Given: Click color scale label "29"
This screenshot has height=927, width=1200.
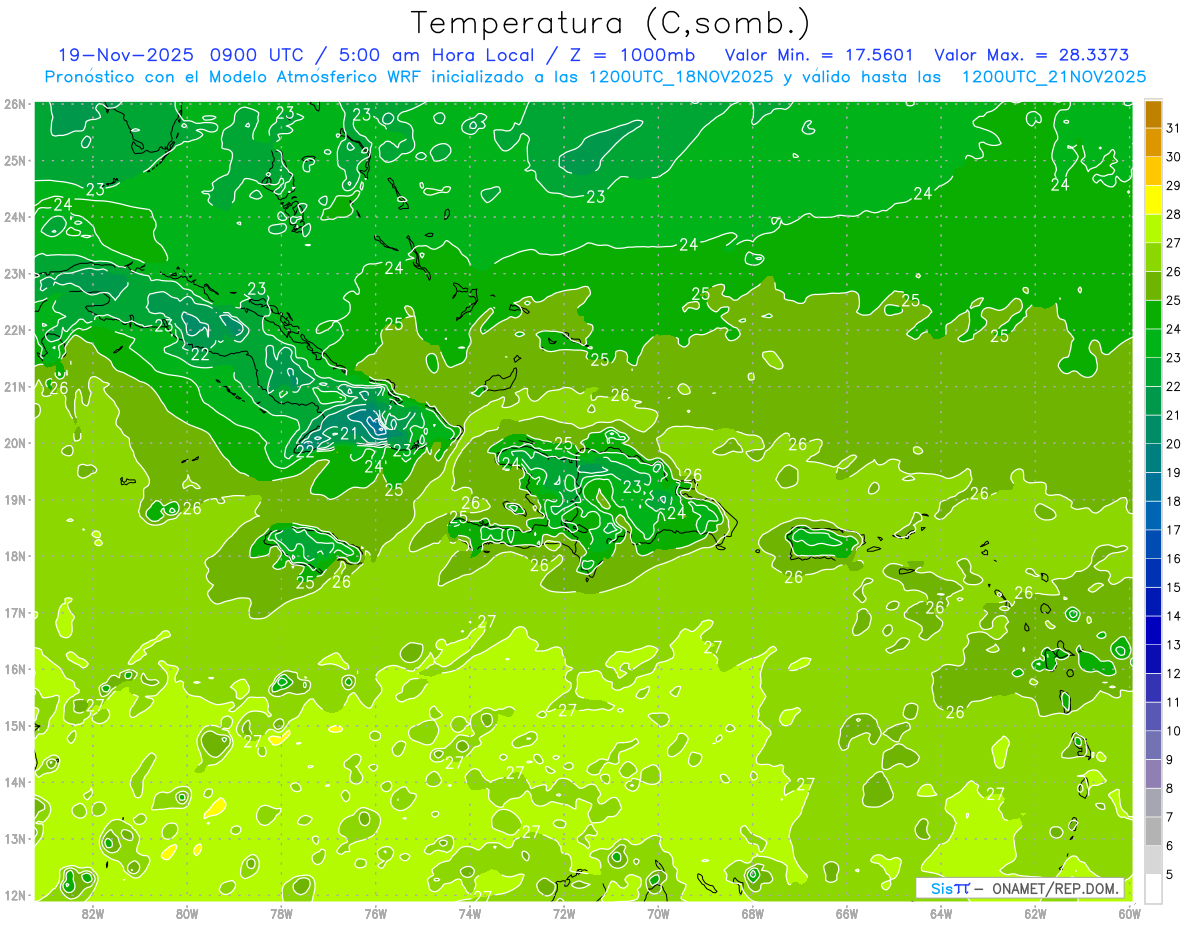Looking at the screenshot, I should (x=1174, y=186).
